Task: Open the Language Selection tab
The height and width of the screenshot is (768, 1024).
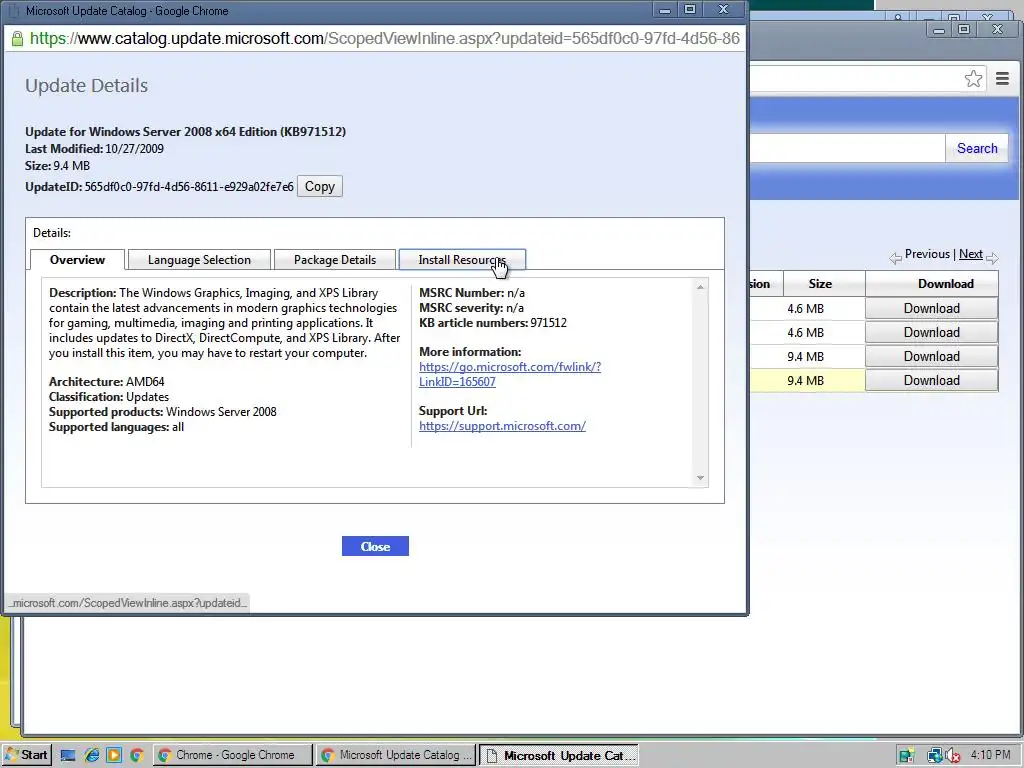Action: pos(199,260)
